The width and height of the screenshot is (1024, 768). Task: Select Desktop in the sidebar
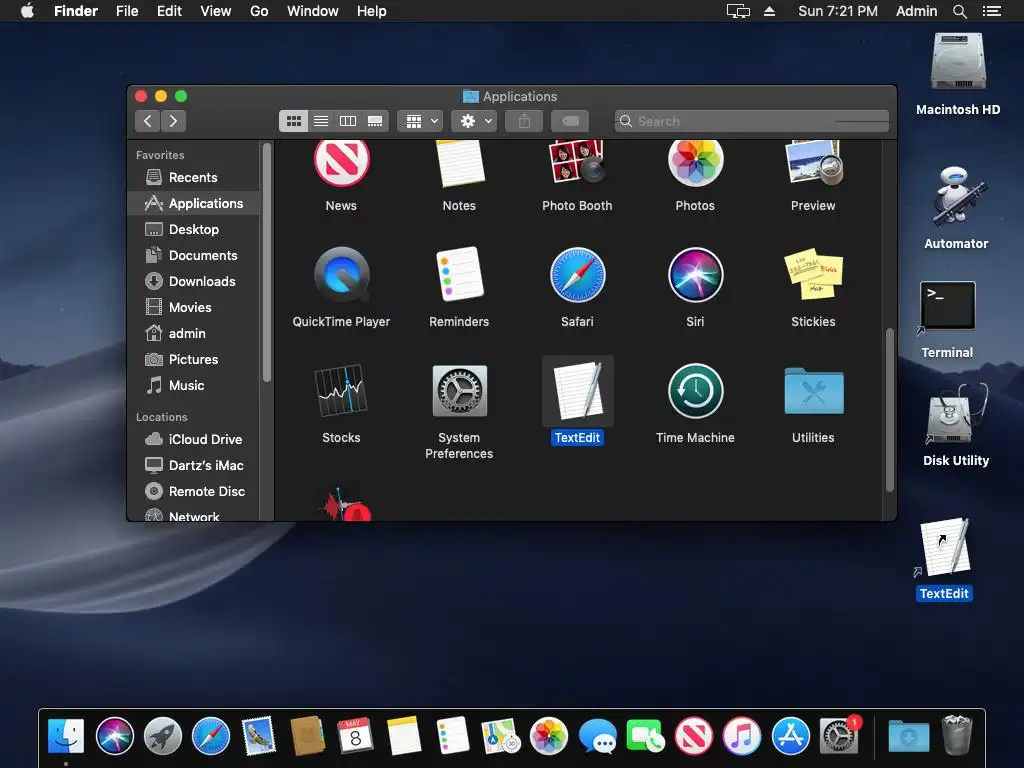click(195, 230)
